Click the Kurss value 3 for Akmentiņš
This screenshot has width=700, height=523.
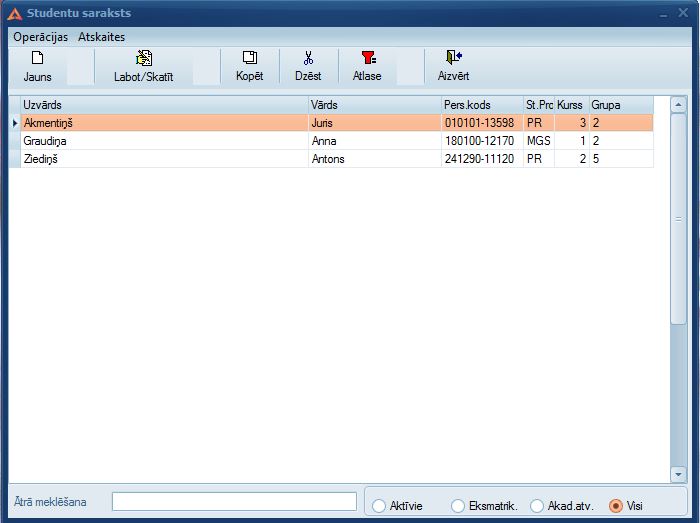click(572, 123)
